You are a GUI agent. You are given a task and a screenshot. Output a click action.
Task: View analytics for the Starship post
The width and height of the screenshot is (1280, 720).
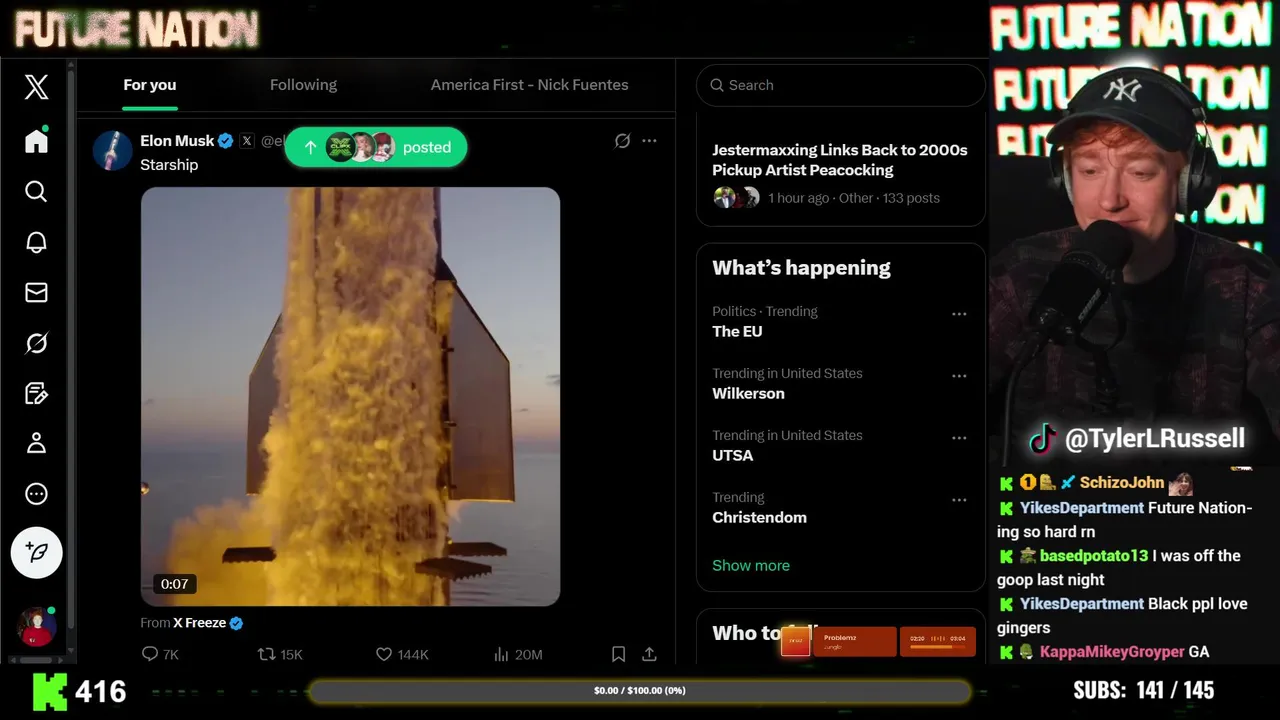pyautogui.click(x=518, y=654)
